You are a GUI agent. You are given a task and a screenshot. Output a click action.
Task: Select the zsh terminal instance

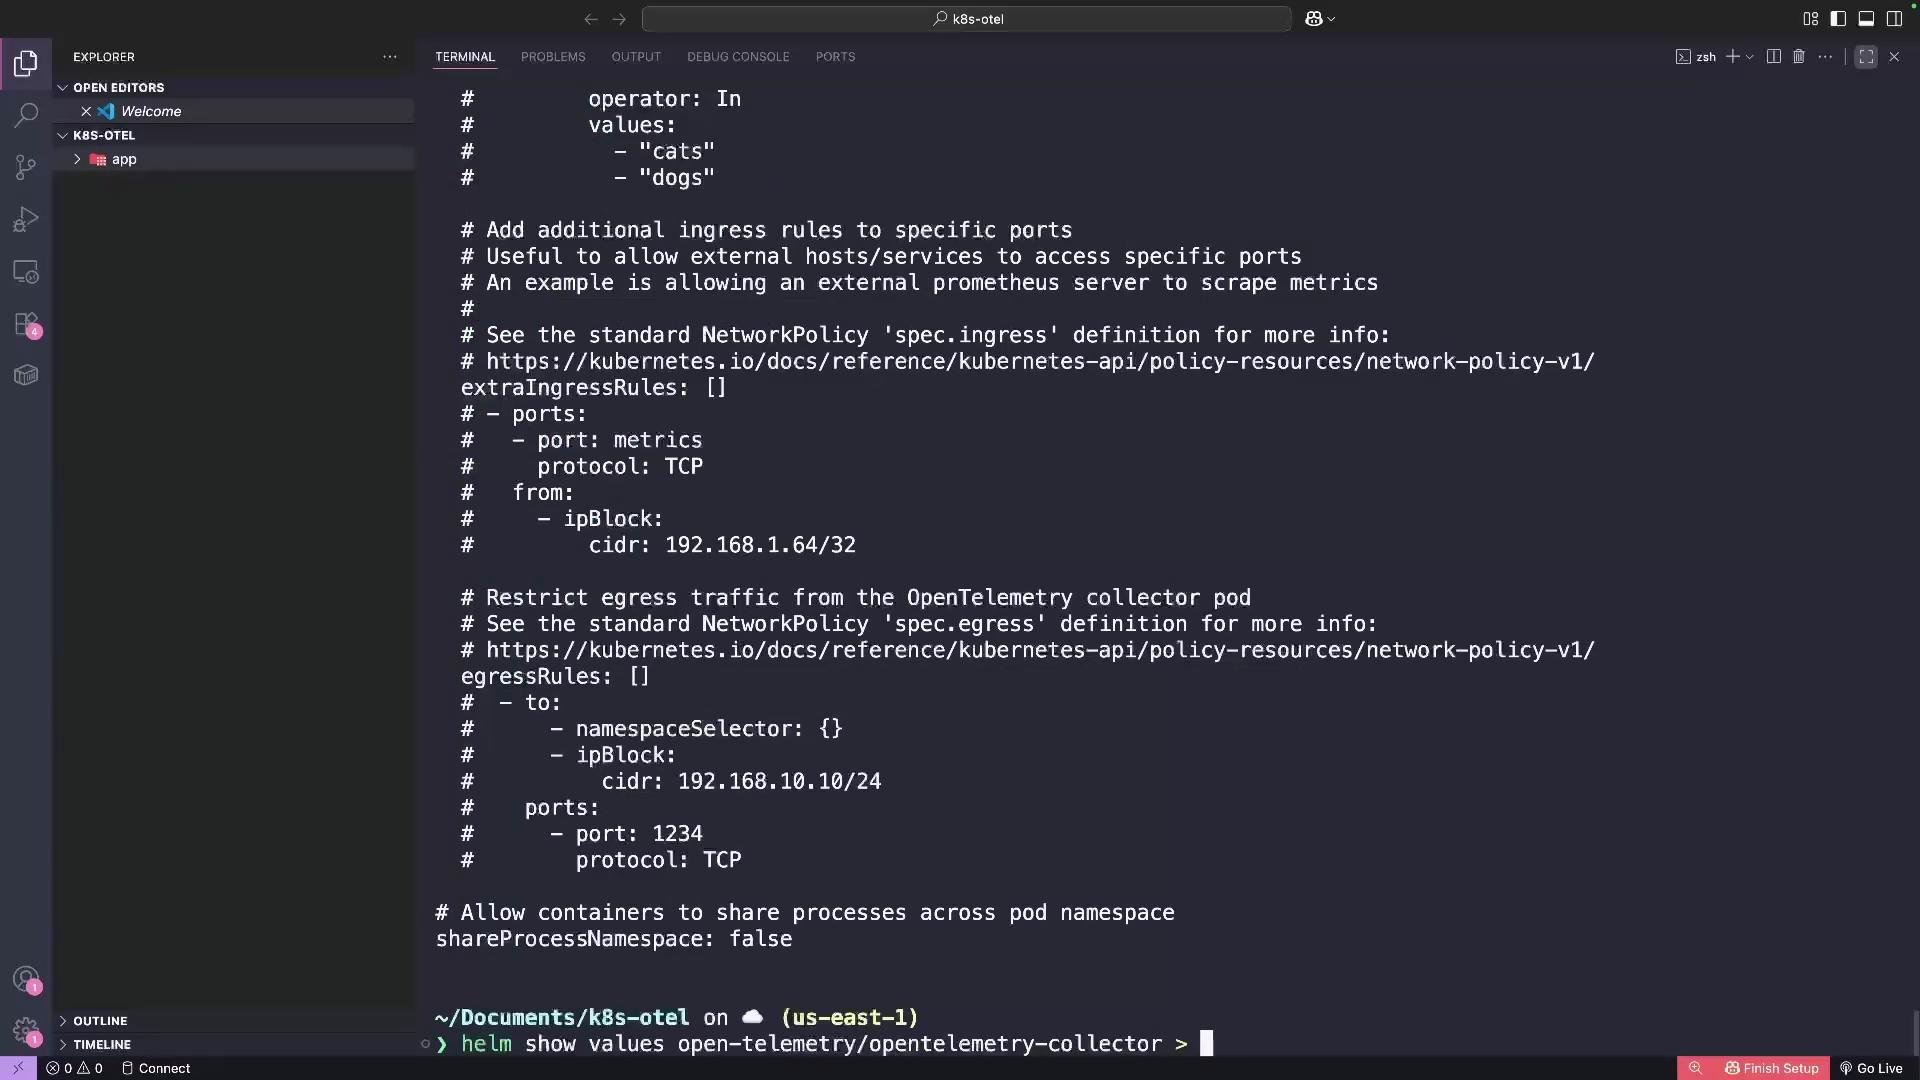coord(1696,57)
